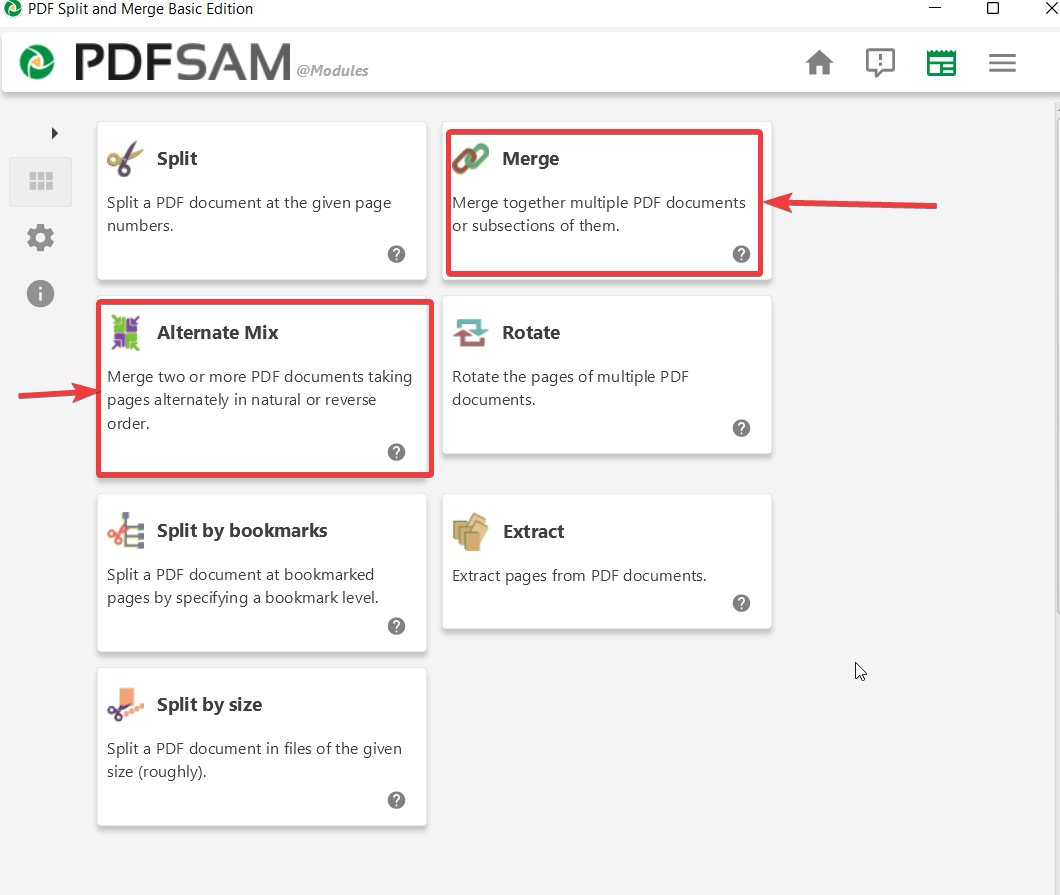Viewport: 1060px width, 895px height.
Task: Click the title bar application icon
Action: (x=13, y=9)
